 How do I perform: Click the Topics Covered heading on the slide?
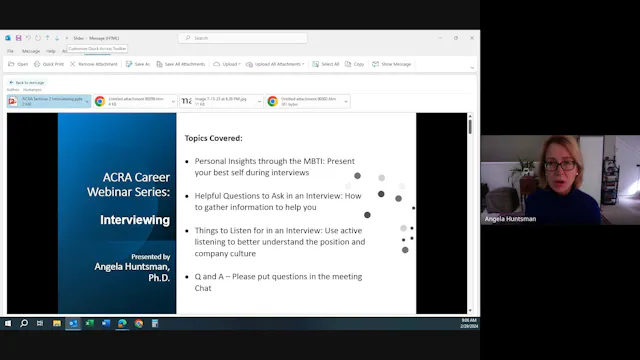[213, 138]
